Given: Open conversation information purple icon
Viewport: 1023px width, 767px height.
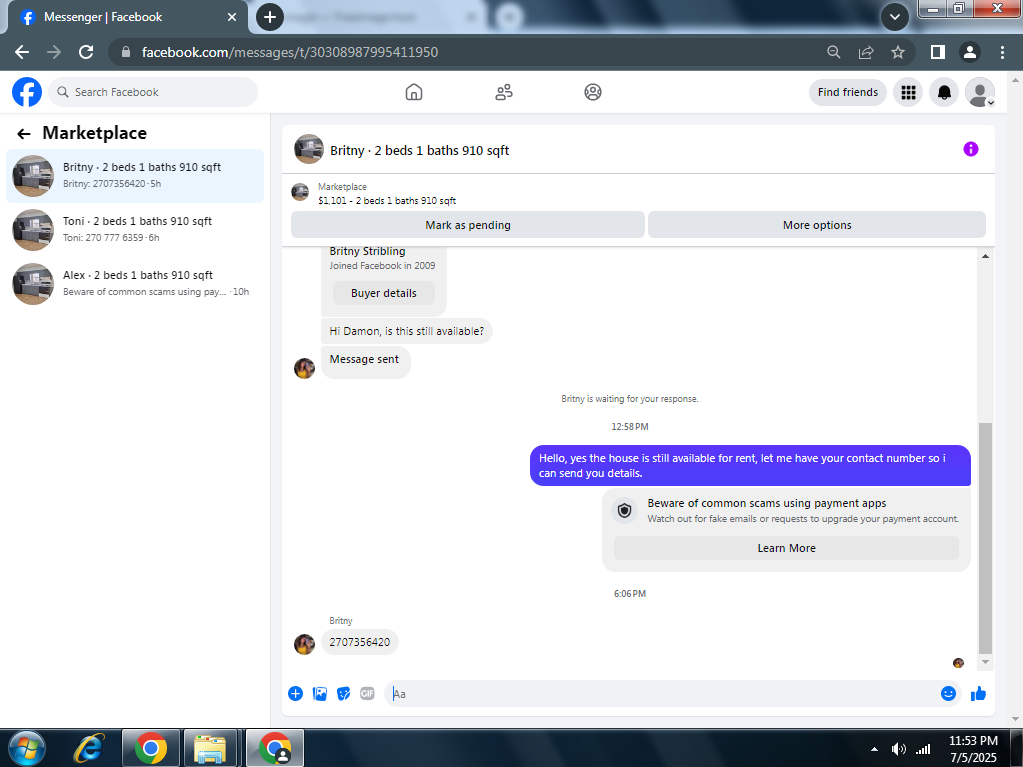Looking at the screenshot, I should tap(970, 149).
